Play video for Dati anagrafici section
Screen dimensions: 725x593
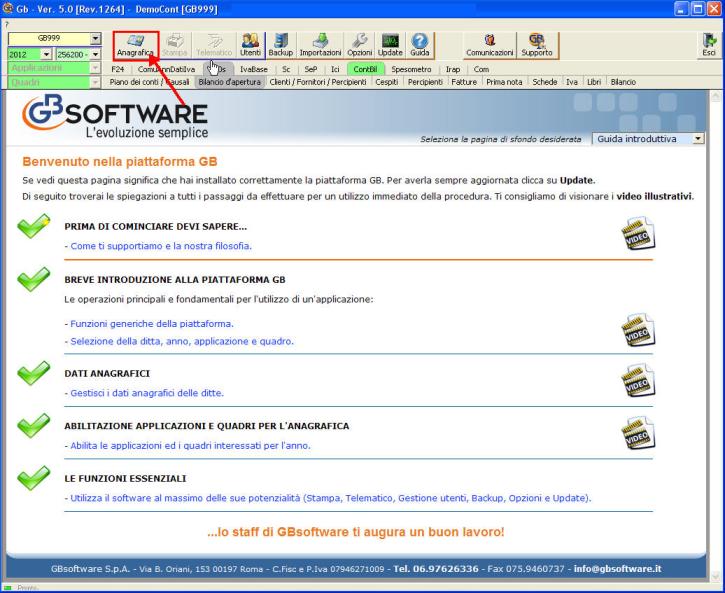(638, 381)
